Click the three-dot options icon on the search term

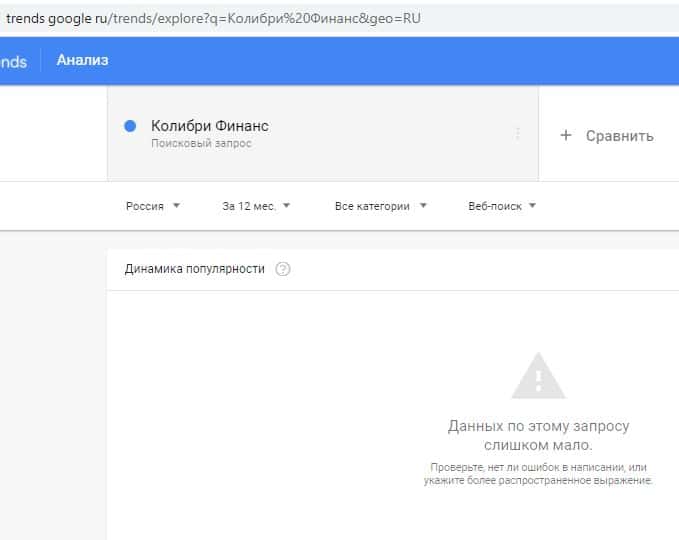pos(517,133)
